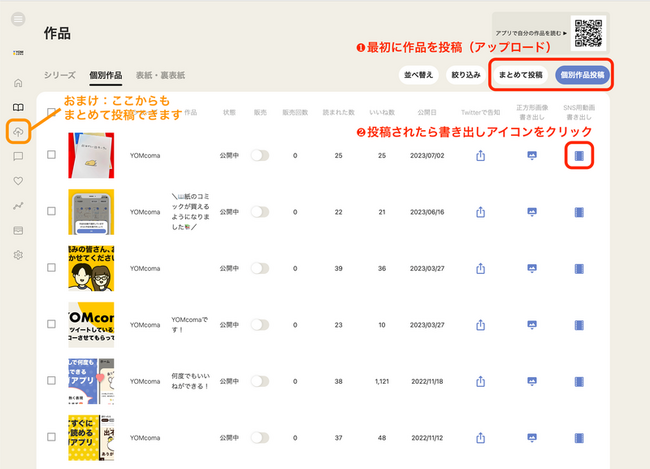Click SNS video export icon for 2023/07/02 work
The width and height of the screenshot is (650, 469).
click(x=578, y=155)
